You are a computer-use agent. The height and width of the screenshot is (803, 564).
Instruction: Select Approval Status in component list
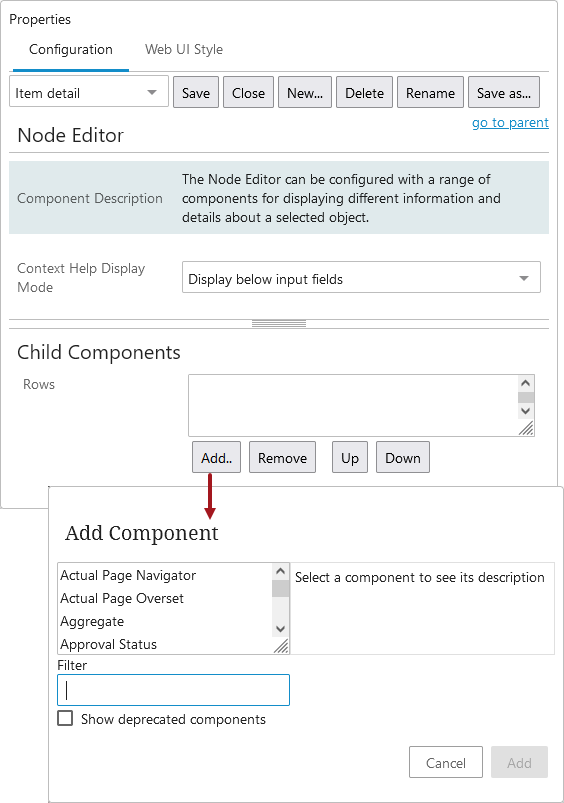[x=109, y=644]
